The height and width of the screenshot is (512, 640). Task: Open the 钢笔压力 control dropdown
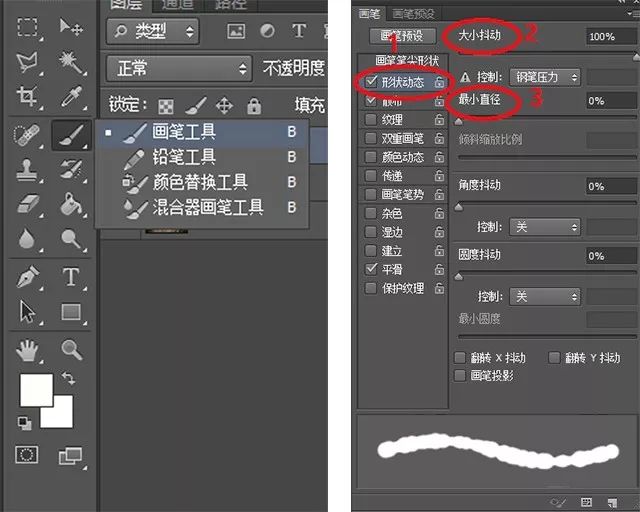tap(544, 77)
